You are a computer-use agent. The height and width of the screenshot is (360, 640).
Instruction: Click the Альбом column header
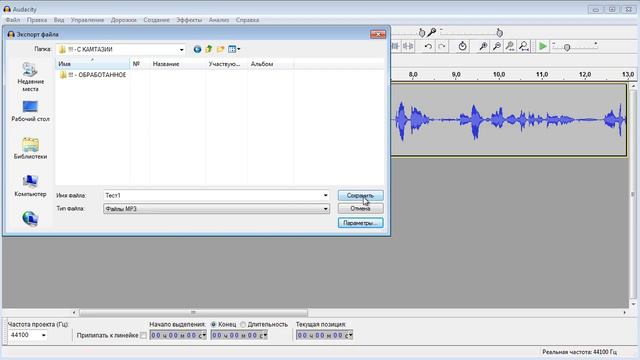pos(270,64)
